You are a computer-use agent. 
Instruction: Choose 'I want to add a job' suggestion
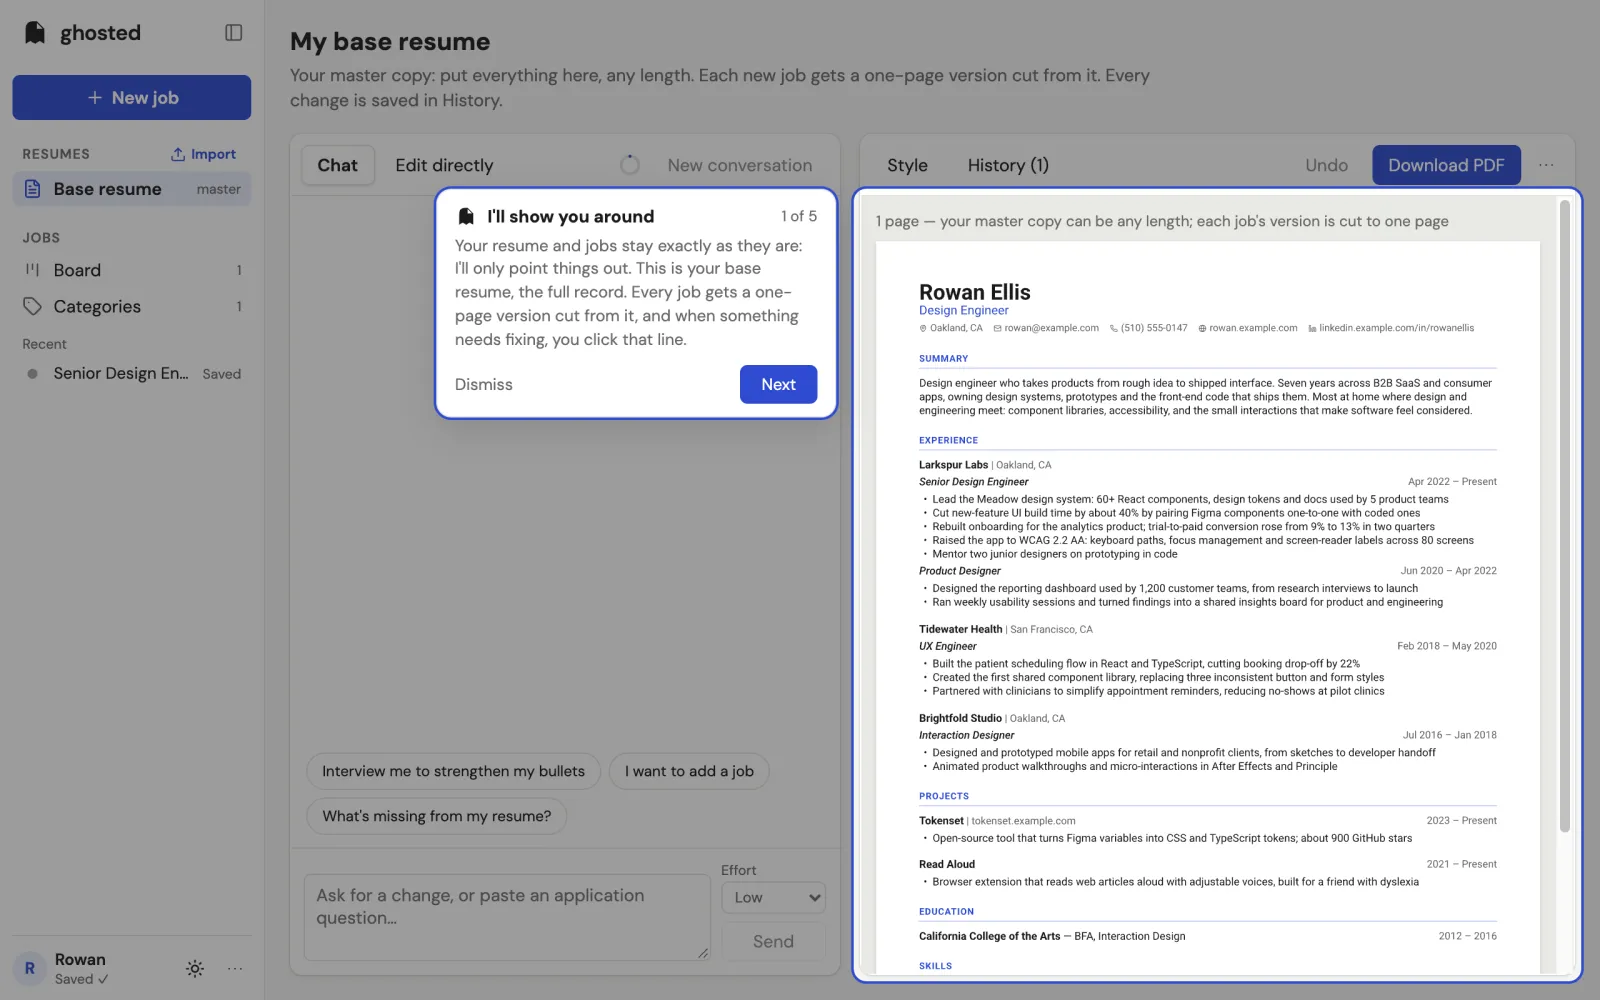(689, 771)
